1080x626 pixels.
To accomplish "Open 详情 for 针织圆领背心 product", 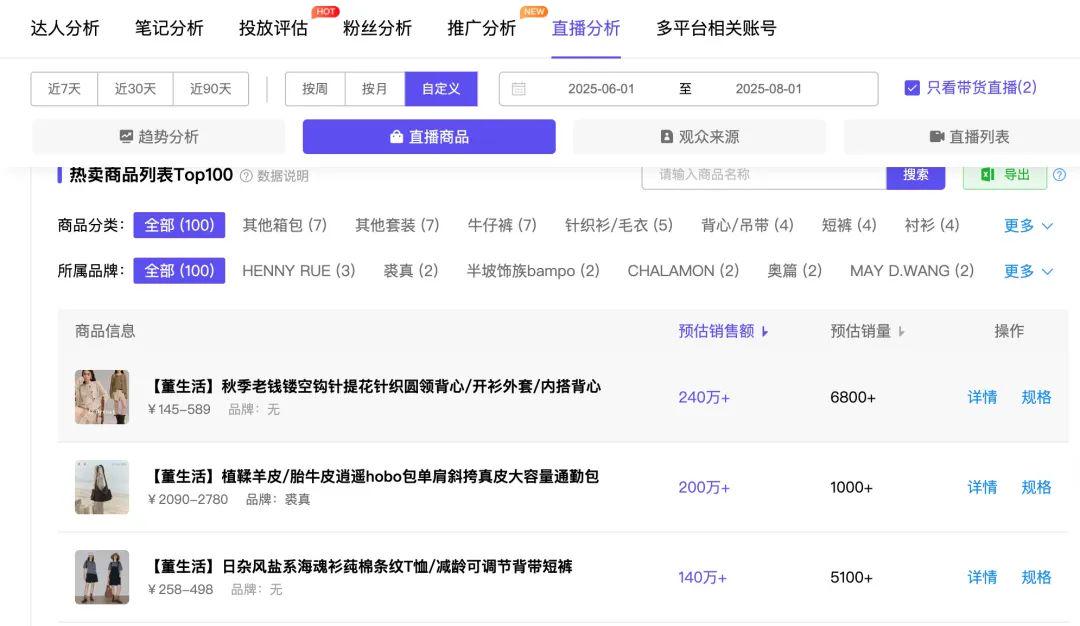I will [982, 397].
